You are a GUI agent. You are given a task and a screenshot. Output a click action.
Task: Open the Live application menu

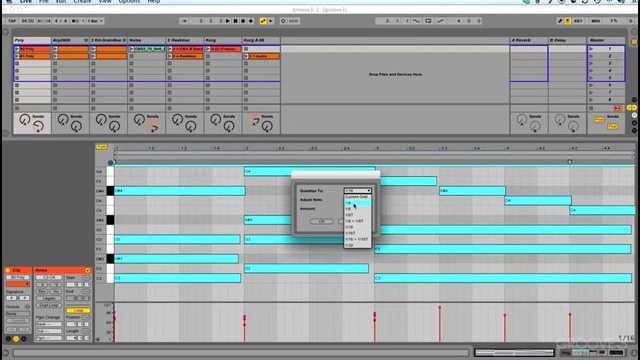pos(26,2)
